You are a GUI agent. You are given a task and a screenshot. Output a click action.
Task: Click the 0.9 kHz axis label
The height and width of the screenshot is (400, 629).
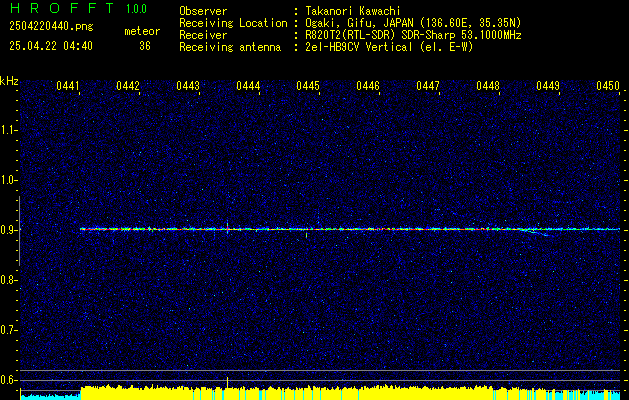7,230
